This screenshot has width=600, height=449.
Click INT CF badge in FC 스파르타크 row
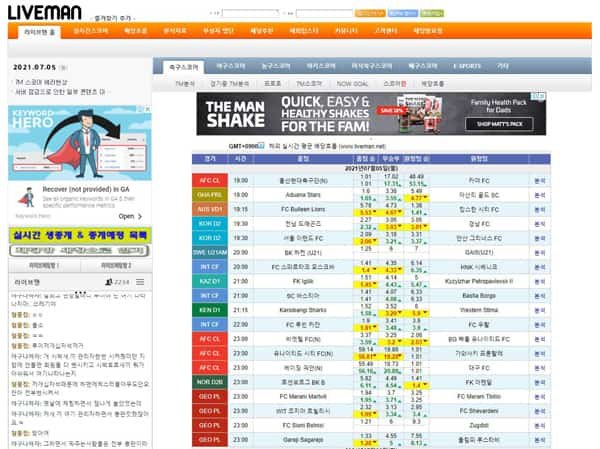[x=210, y=267]
